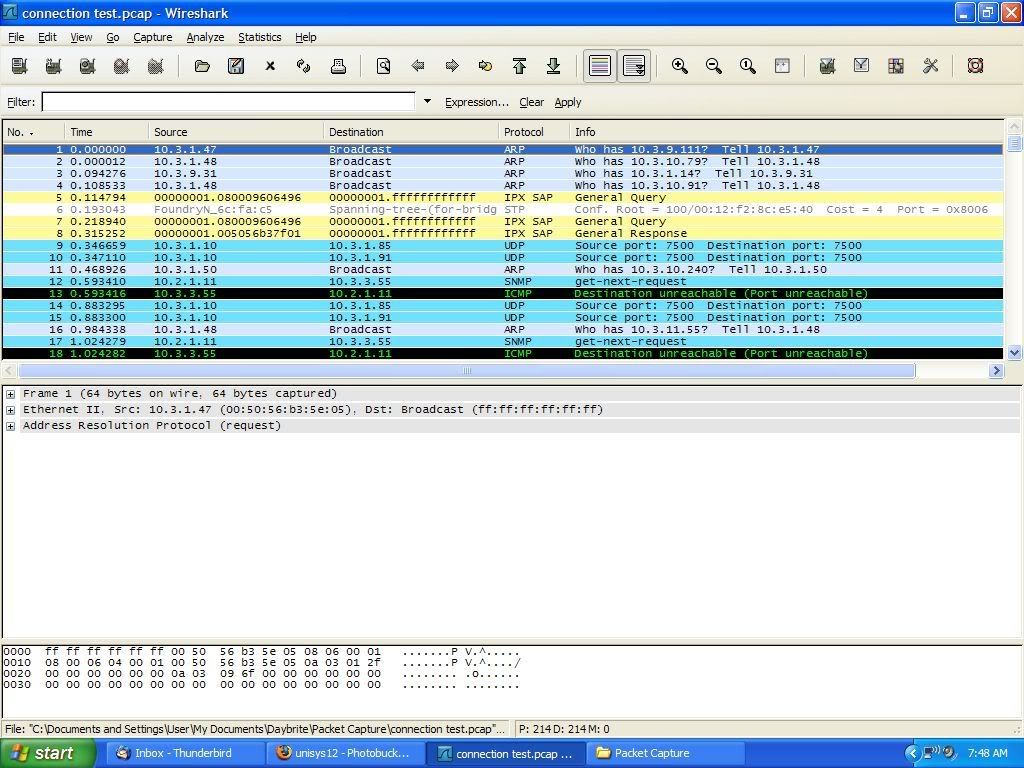1024x768 pixels.
Task: Open the Edit menu
Action: pos(47,37)
